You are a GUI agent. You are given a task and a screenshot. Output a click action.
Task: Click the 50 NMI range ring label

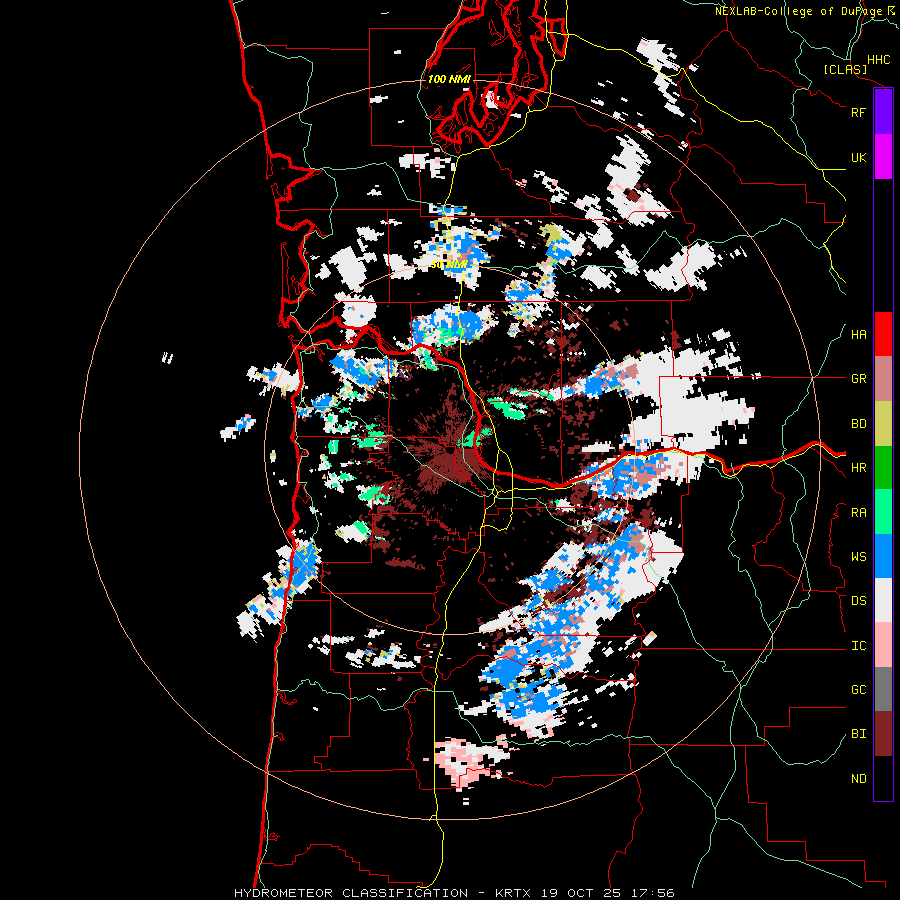pyautogui.click(x=448, y=265)
